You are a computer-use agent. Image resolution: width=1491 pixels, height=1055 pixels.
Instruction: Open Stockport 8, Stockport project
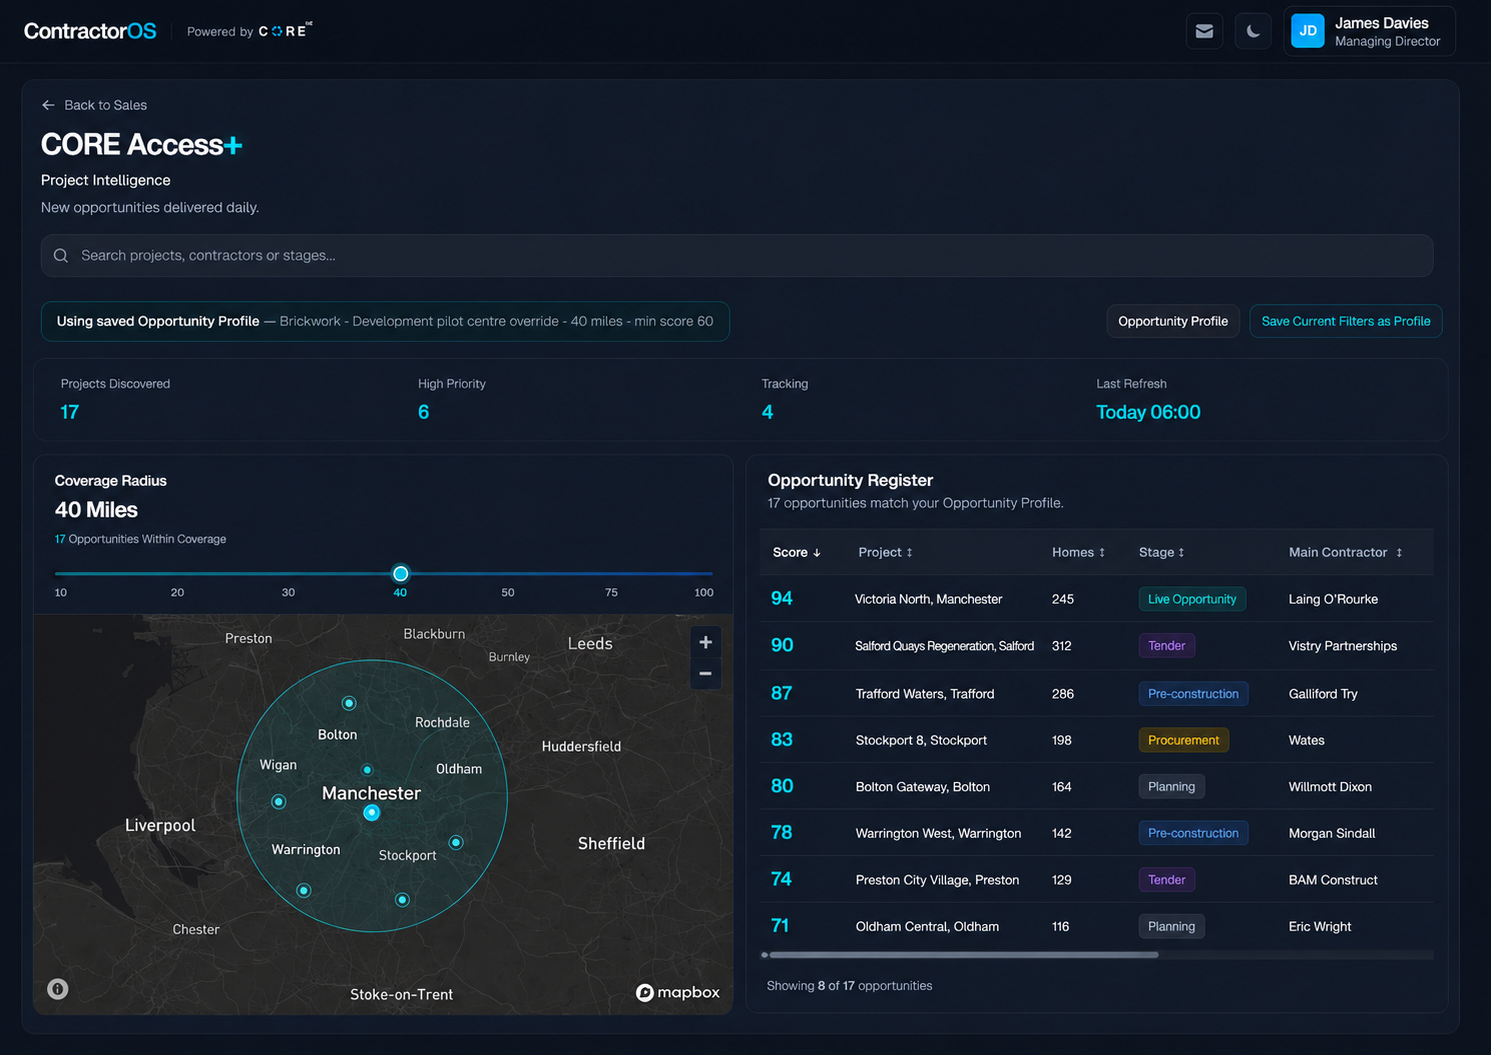click(x=921, y=740)
